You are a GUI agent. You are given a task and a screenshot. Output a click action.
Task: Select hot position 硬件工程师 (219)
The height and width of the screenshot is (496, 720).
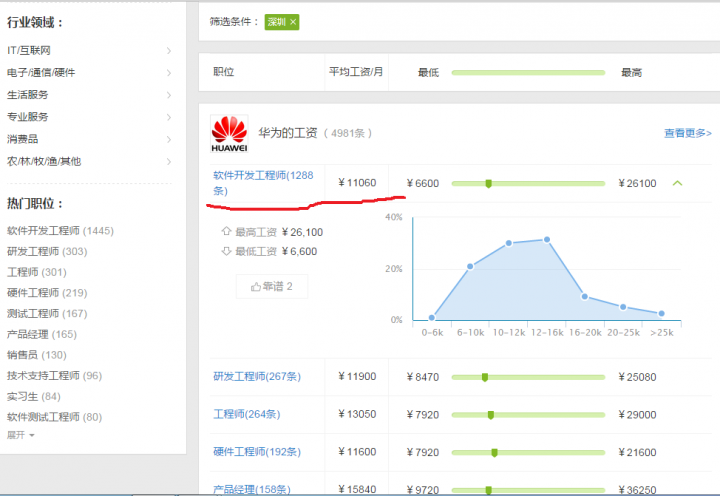pos(47,293)
